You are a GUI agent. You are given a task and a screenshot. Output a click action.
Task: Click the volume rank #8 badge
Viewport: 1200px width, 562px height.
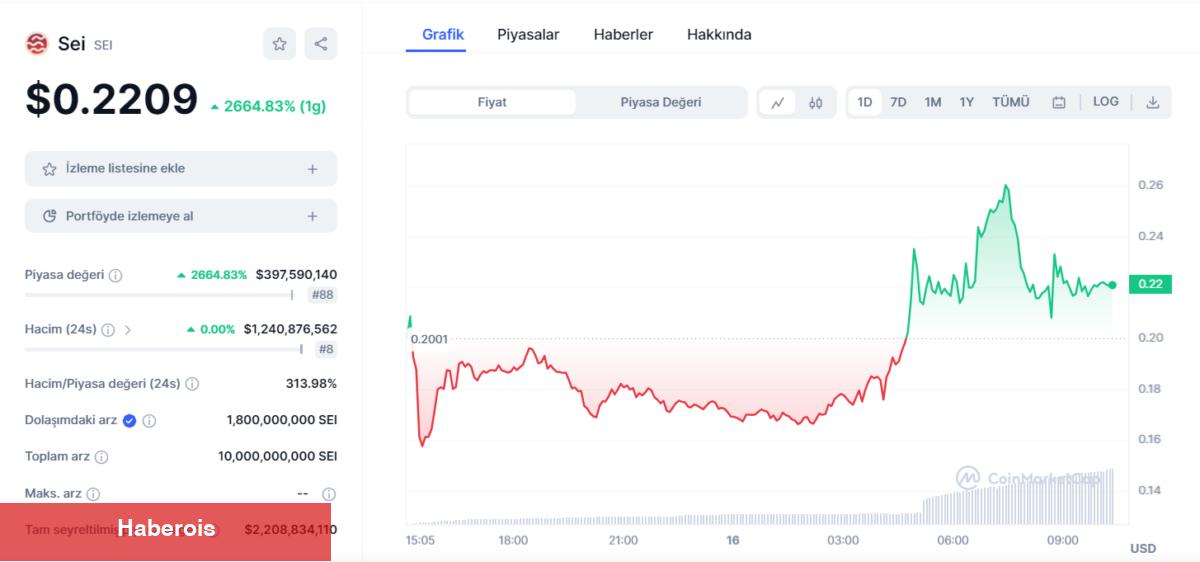point(326,349)
